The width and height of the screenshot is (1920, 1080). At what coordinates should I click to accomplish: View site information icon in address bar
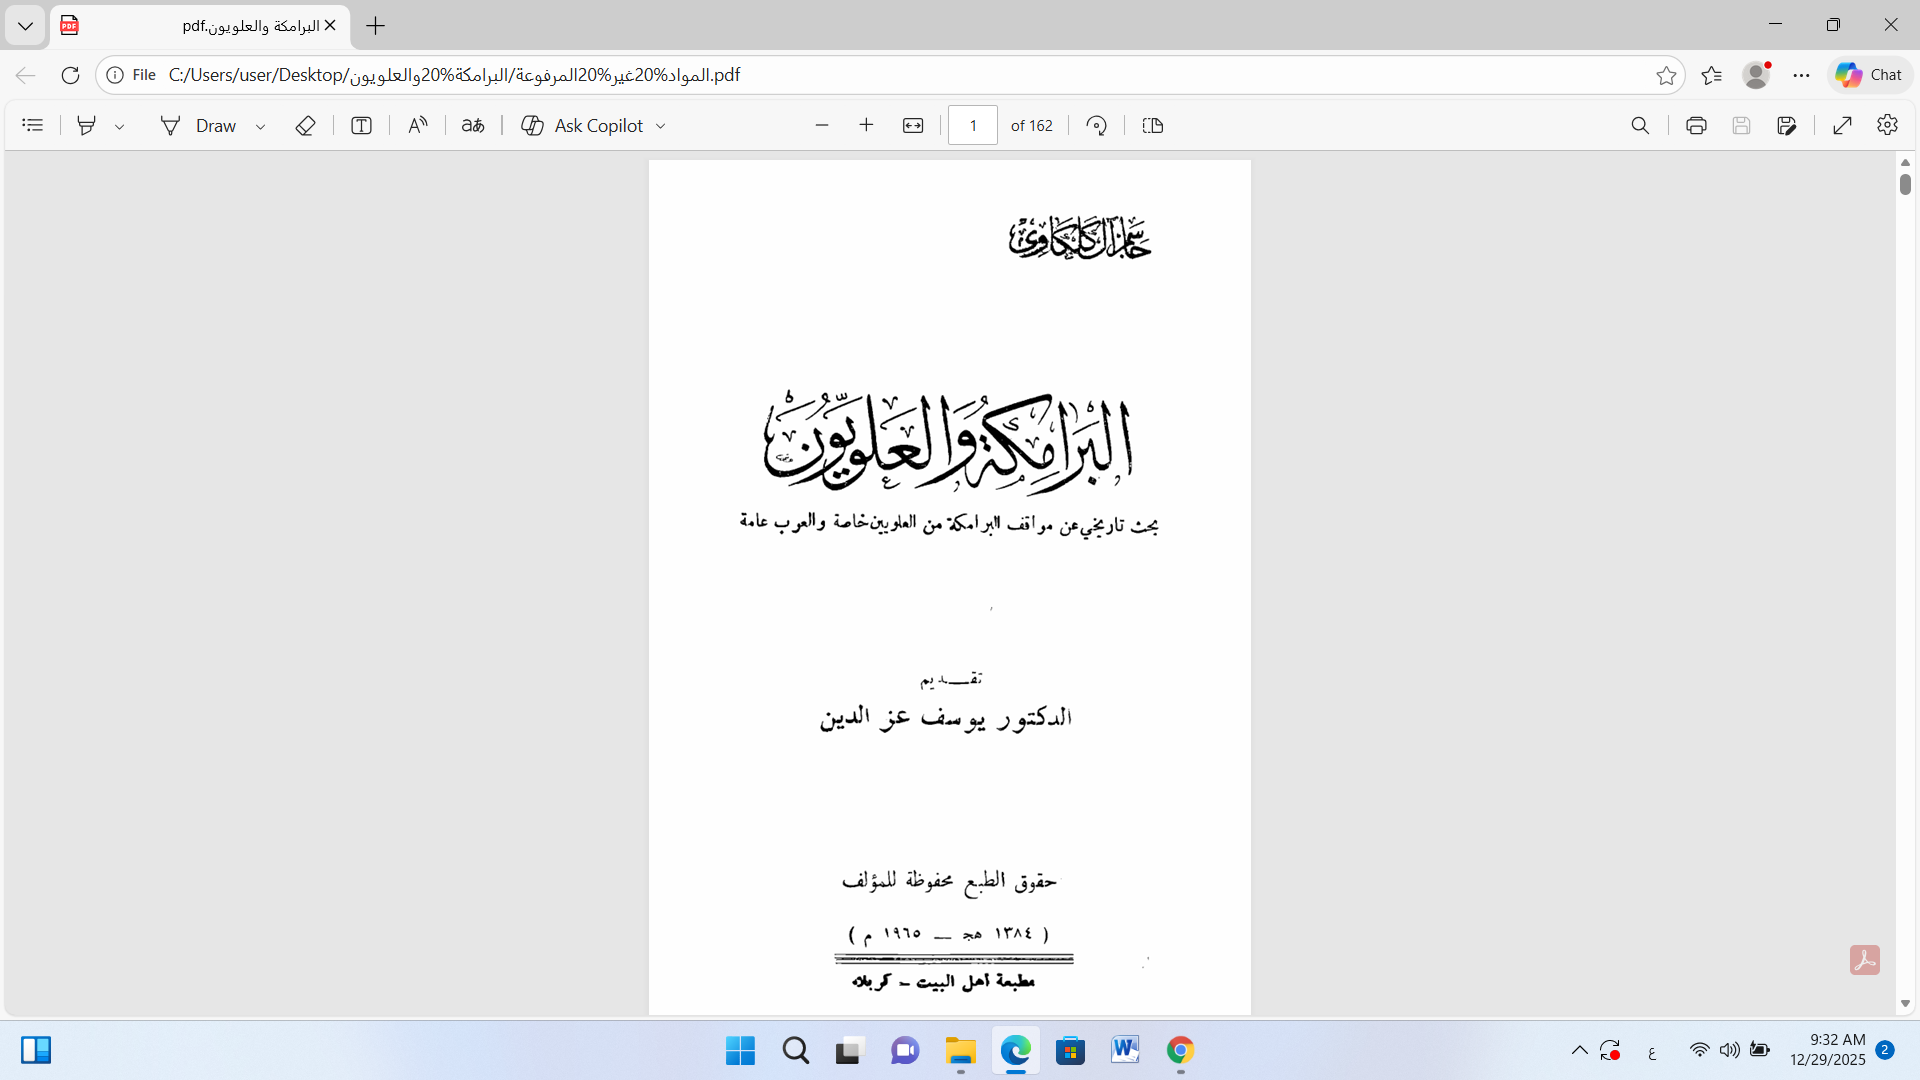pyautogui.click(x=115, y=75)
